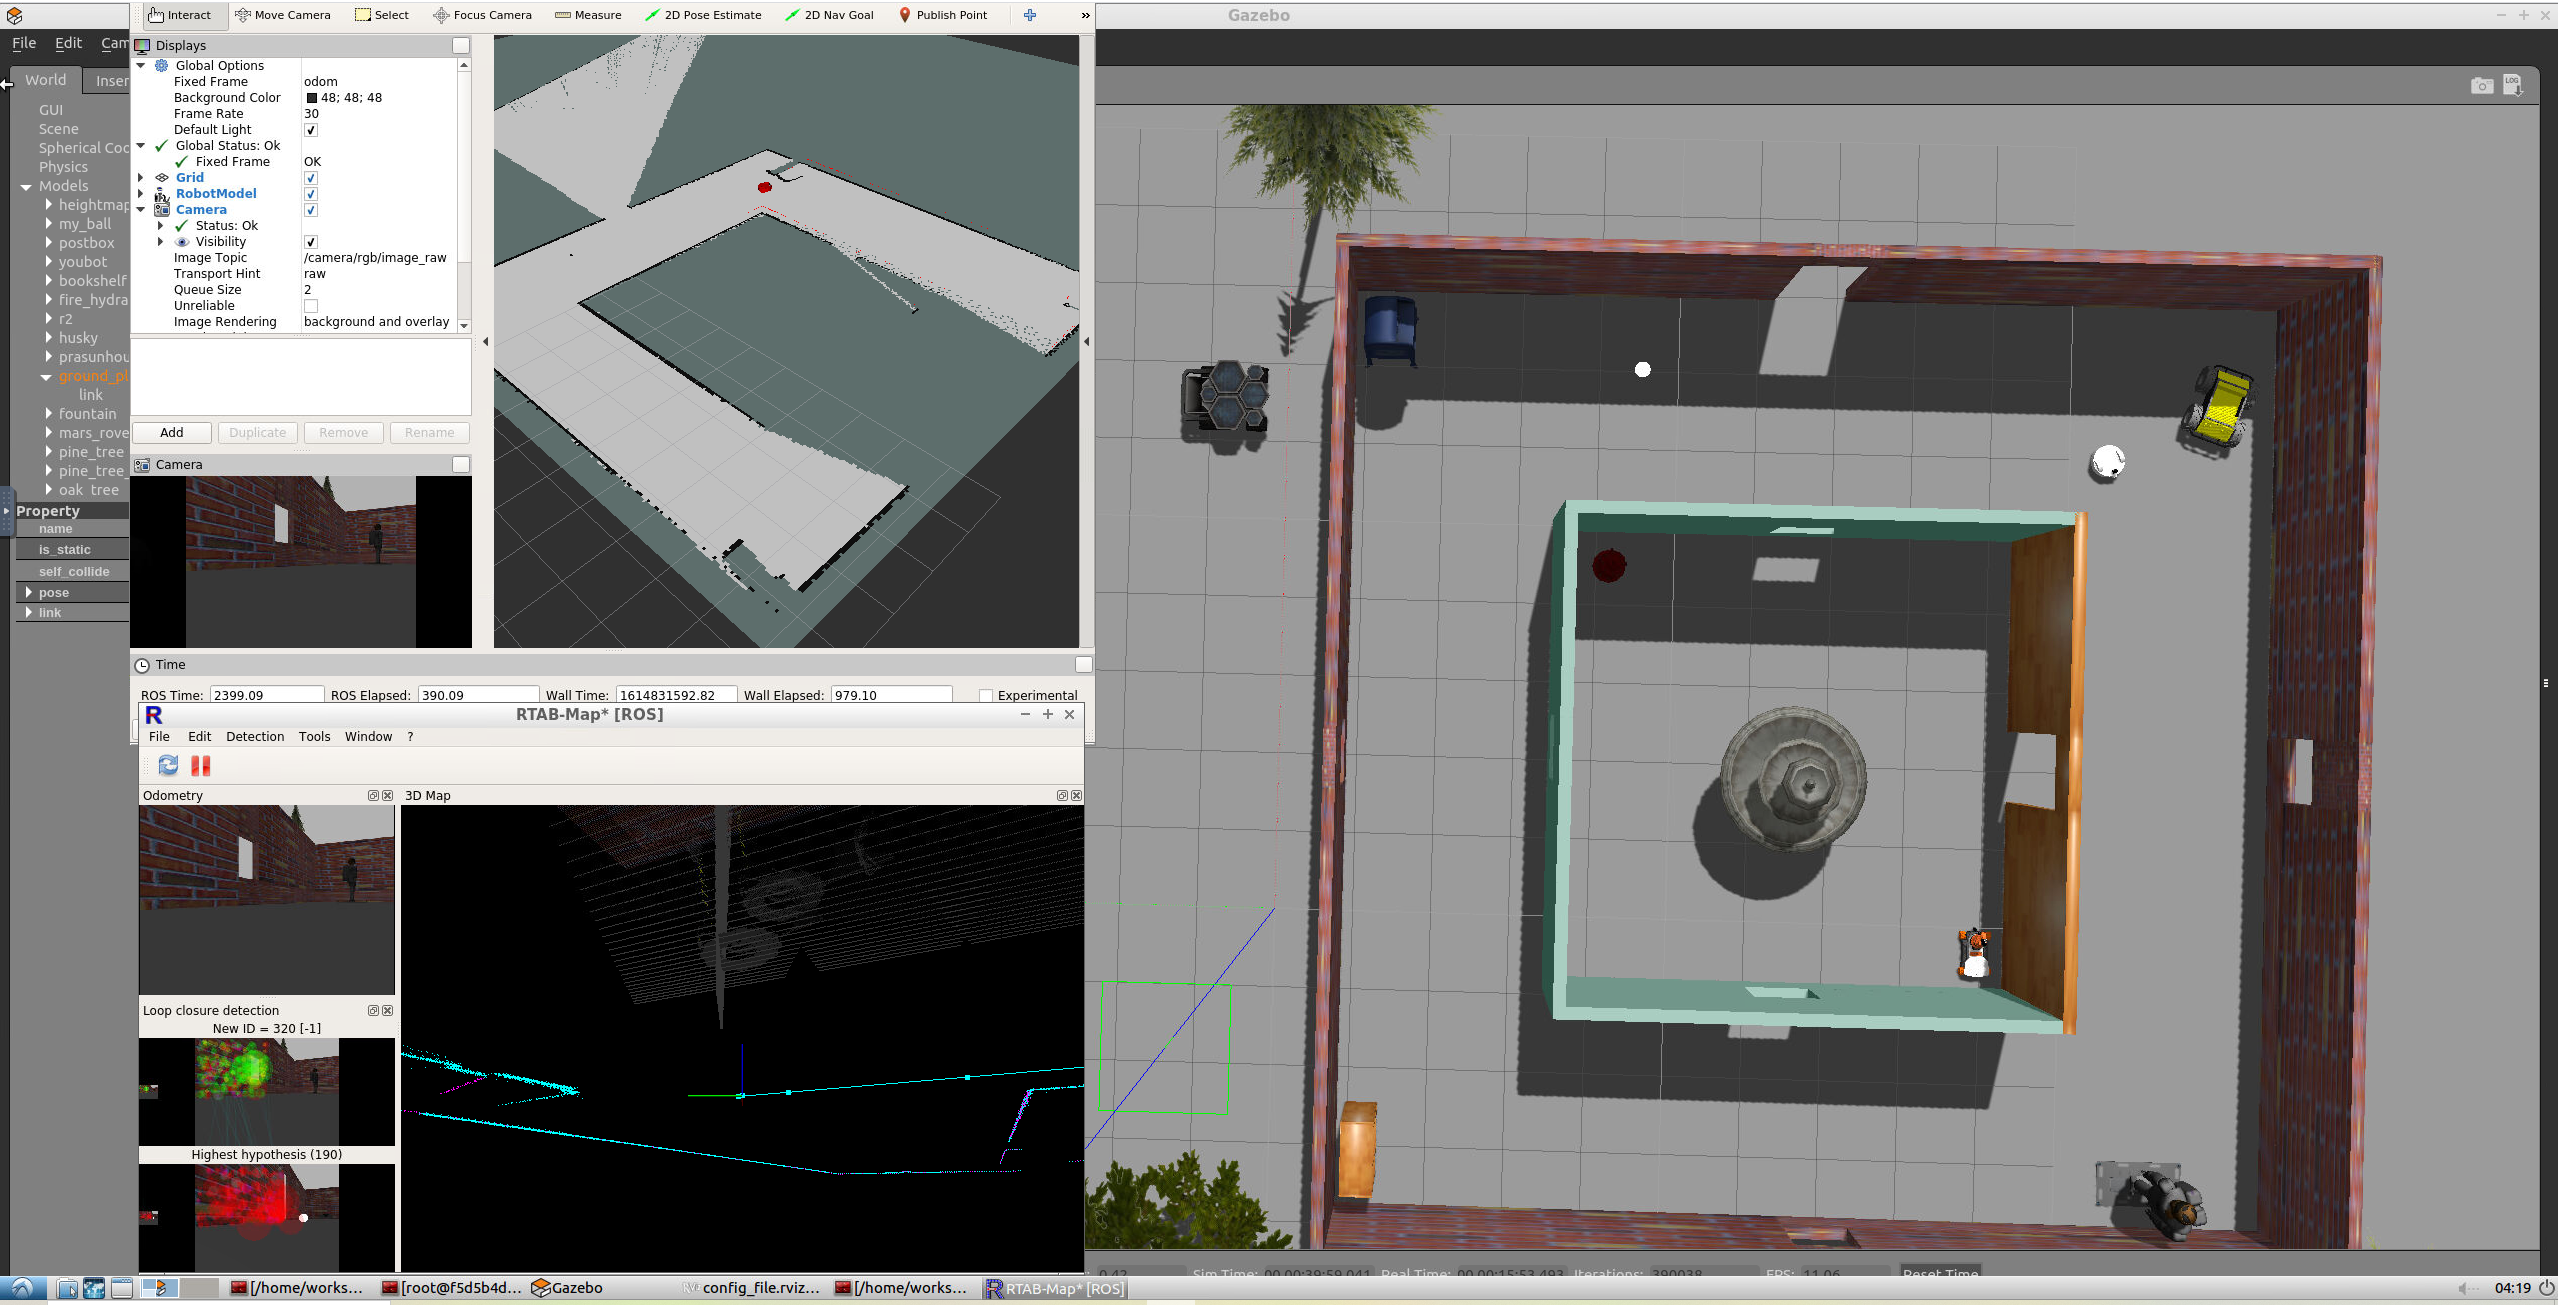Screen dimensions: 2558x1305
Task: Open the Gazebo taskbar entry
Action: (x=566, y=1288)
